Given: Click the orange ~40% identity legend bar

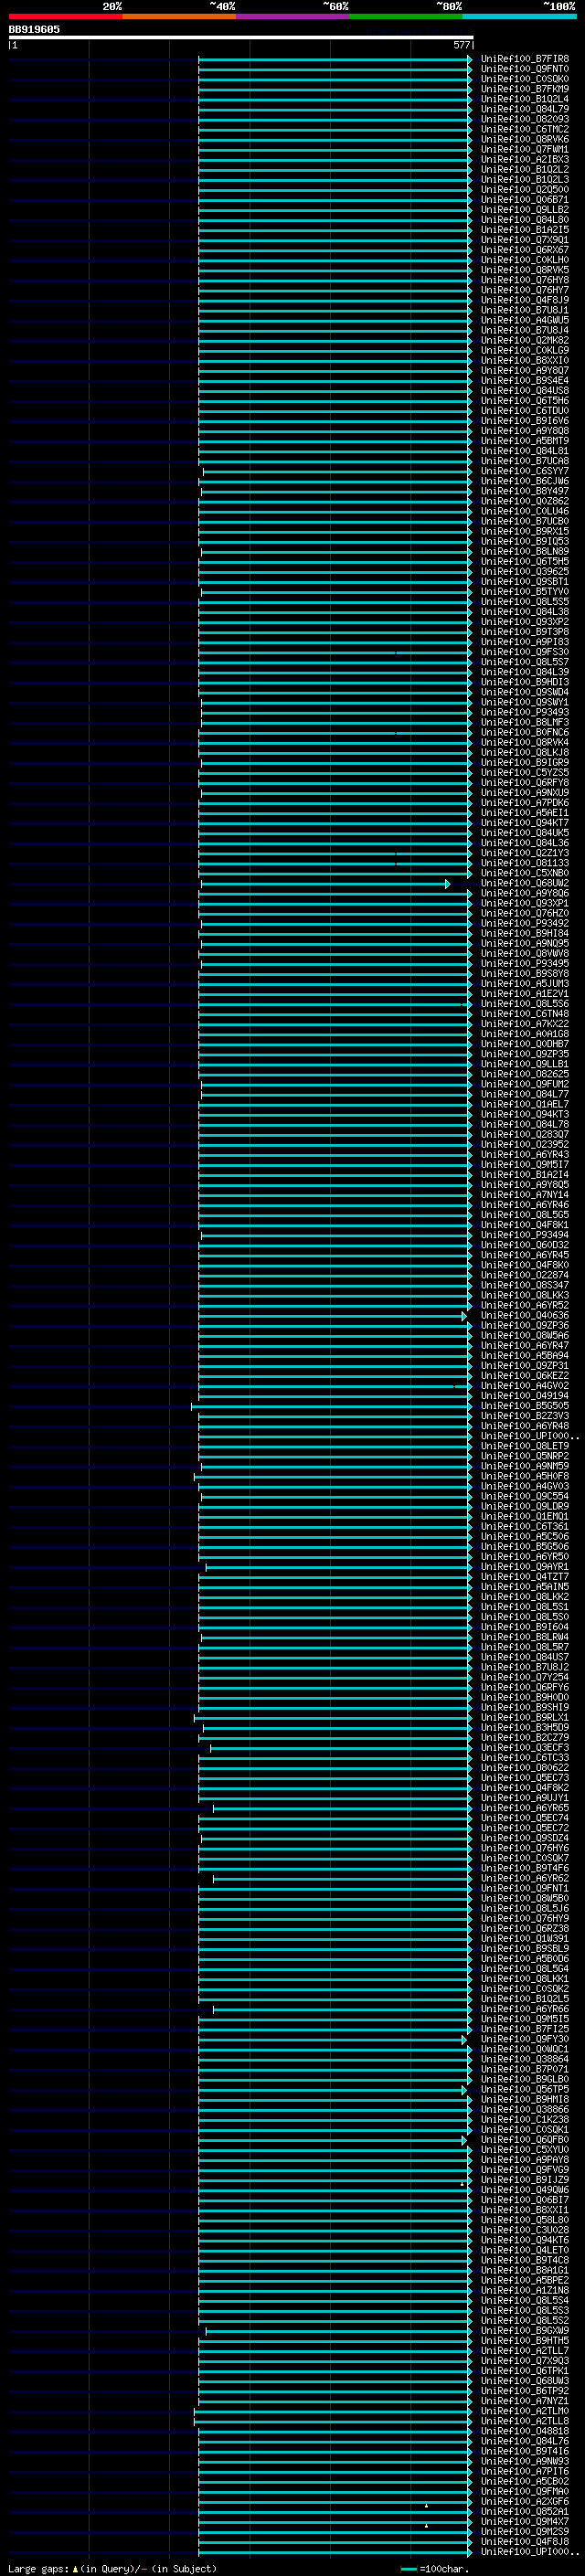Looking at the screenshot, I should [179, 17].
